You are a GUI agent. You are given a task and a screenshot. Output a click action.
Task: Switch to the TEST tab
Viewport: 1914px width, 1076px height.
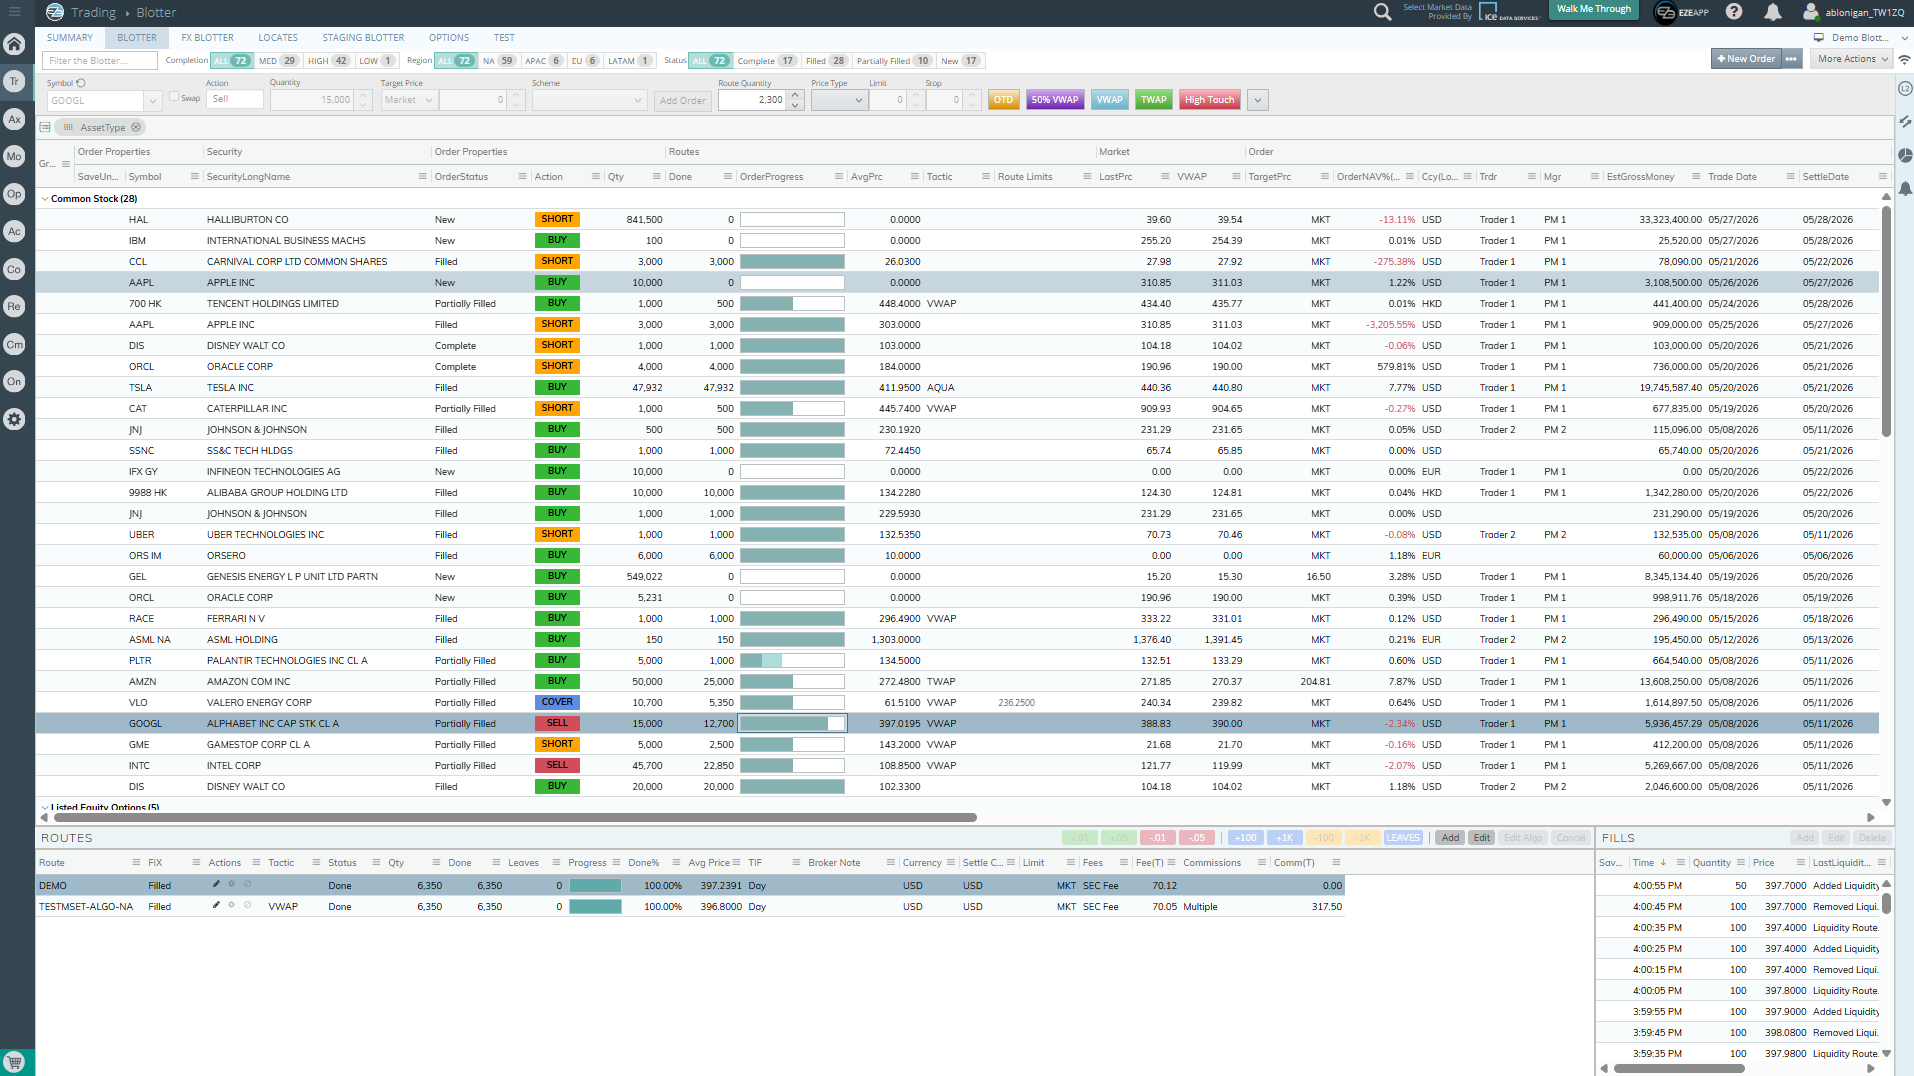coord(504,38)
